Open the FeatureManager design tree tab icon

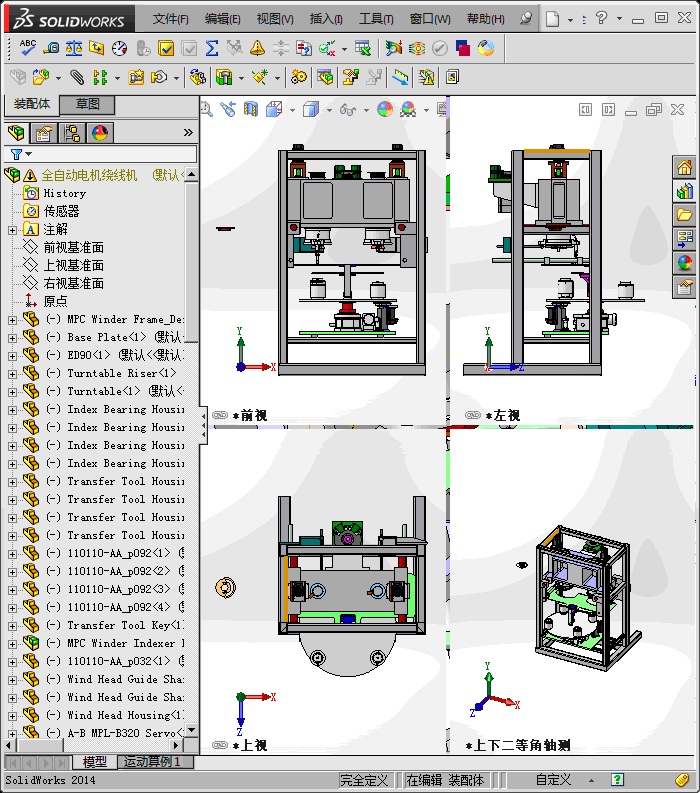[16, 133]
